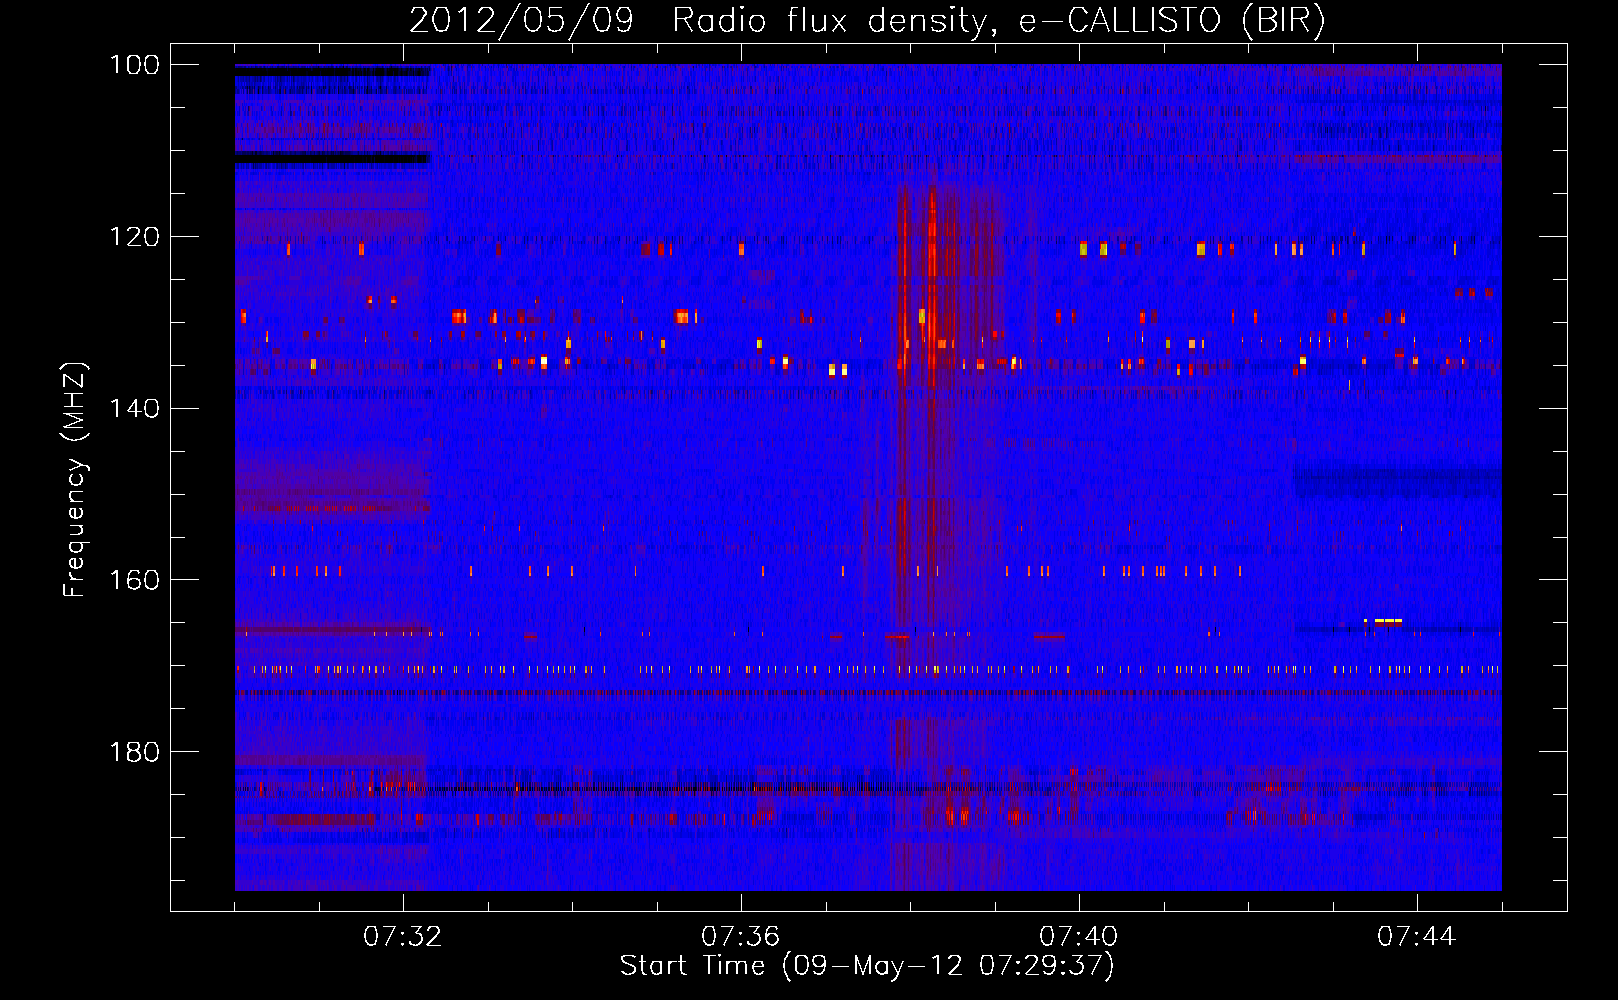
Task: Click the 160 frequency tick label
Action: [x=135, y=580]
